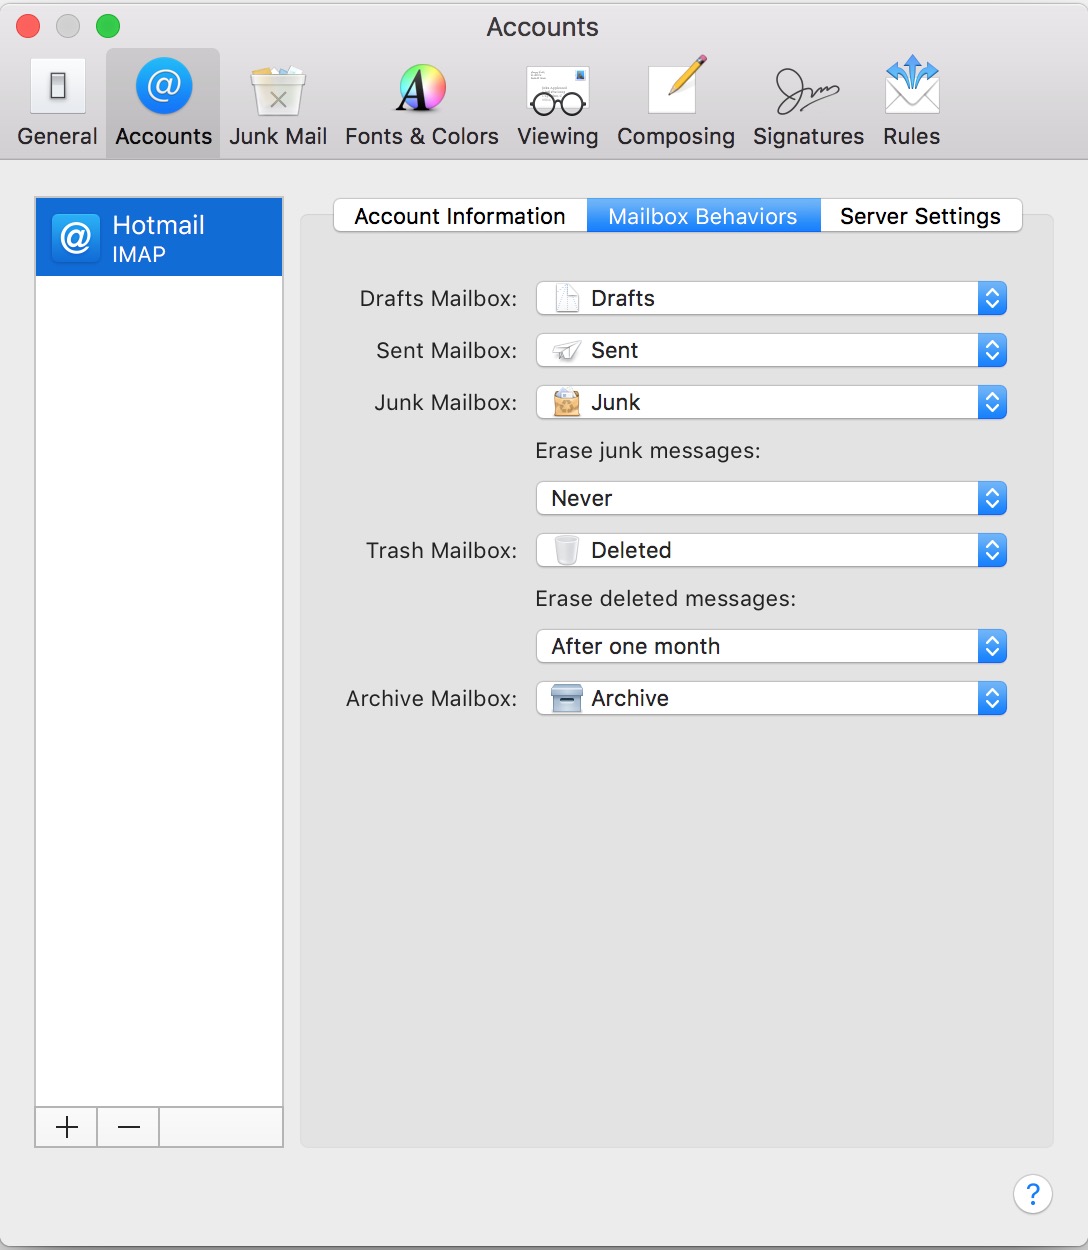The width and height of the screenshot is (1088, 1250).
Task: Select the Hotmail IMAP account
Action: (x=159, y=237)
